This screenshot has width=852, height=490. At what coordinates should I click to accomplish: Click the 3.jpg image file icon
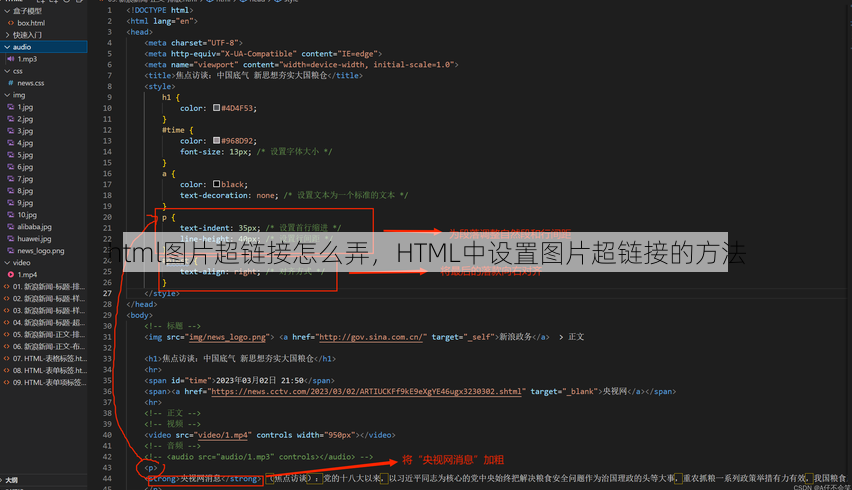click(x=10, y=131)
